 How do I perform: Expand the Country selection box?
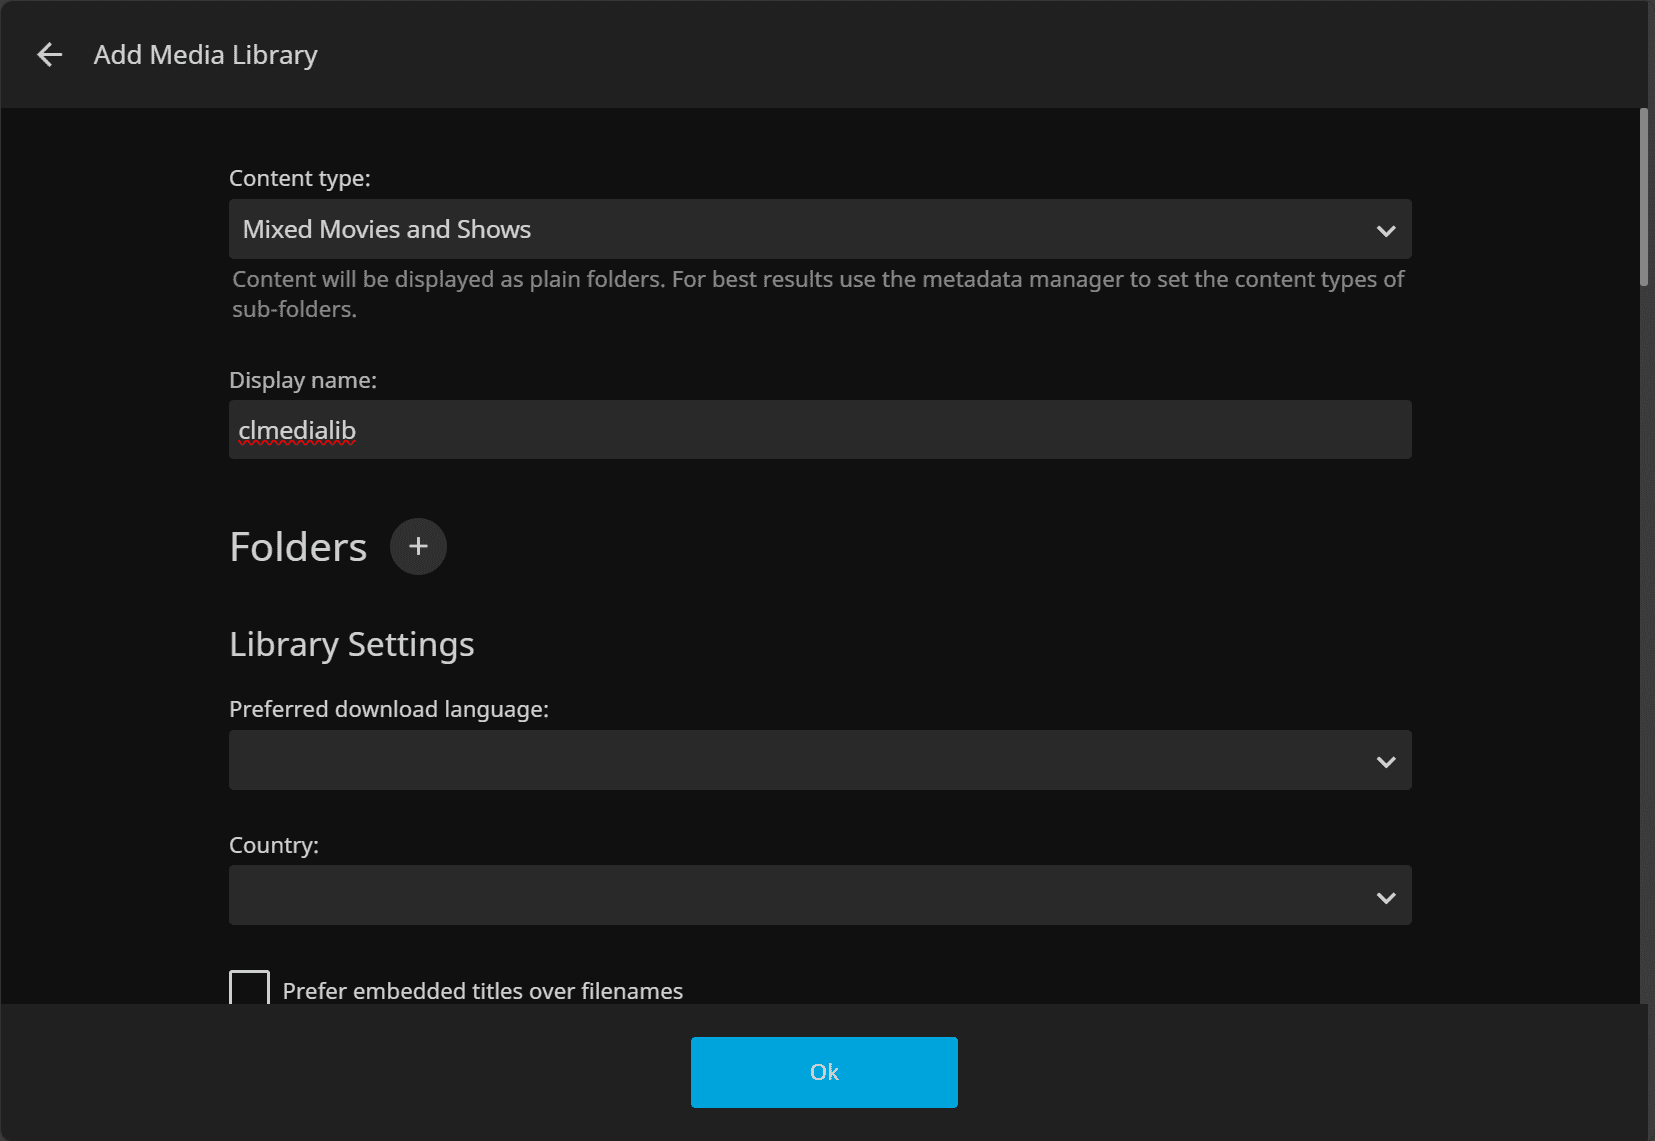coord(800,895)
